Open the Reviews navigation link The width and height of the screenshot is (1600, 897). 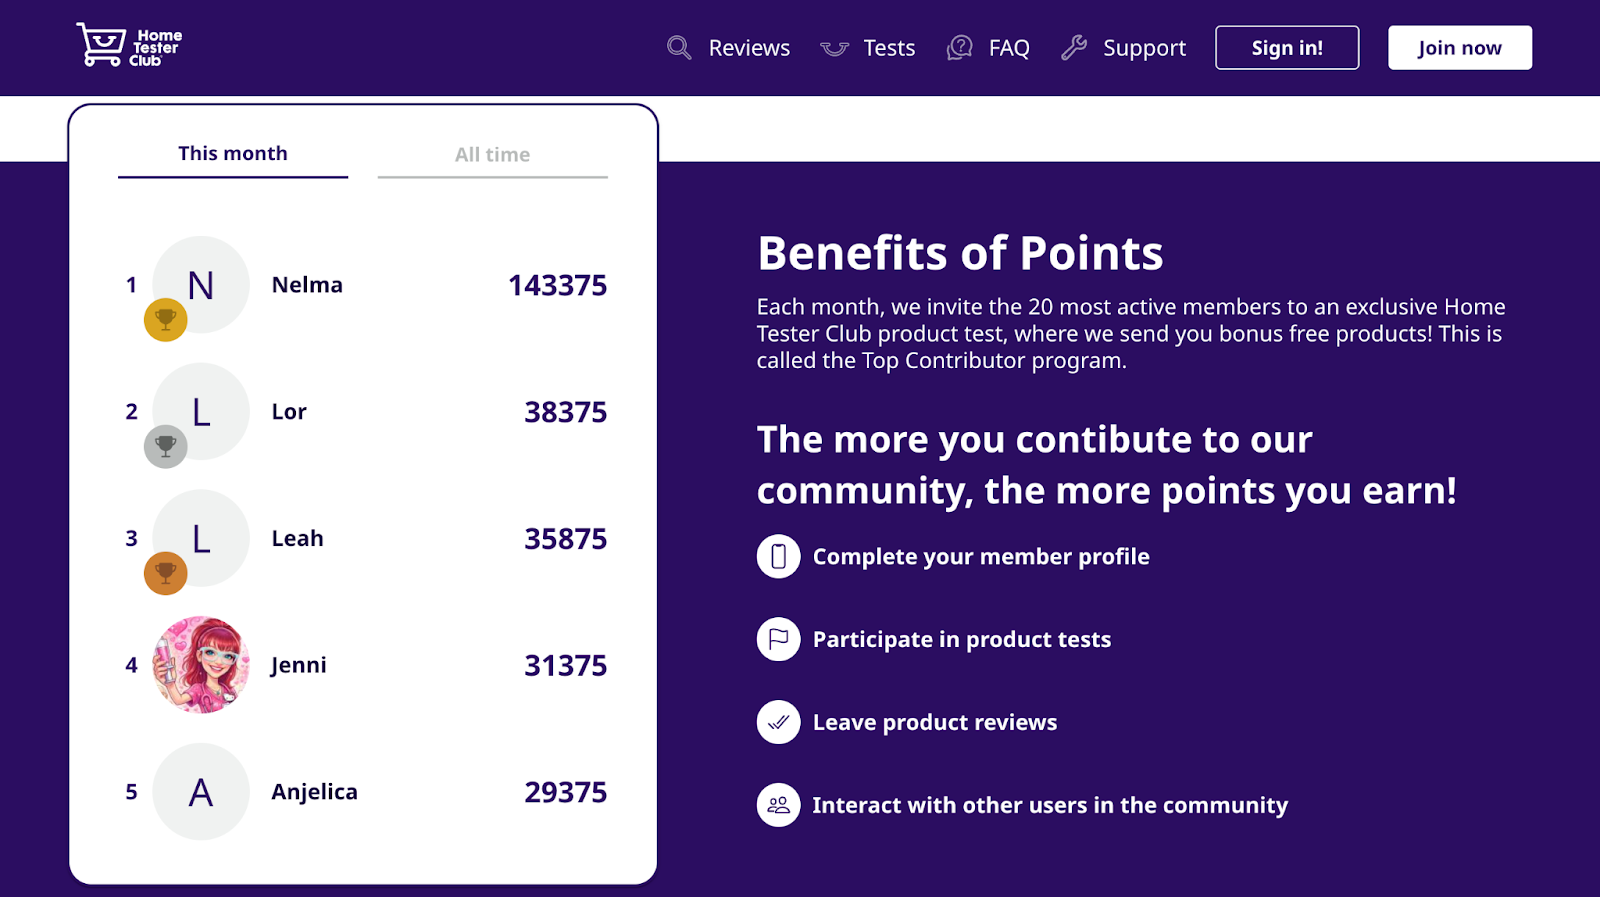pos(749,48)
